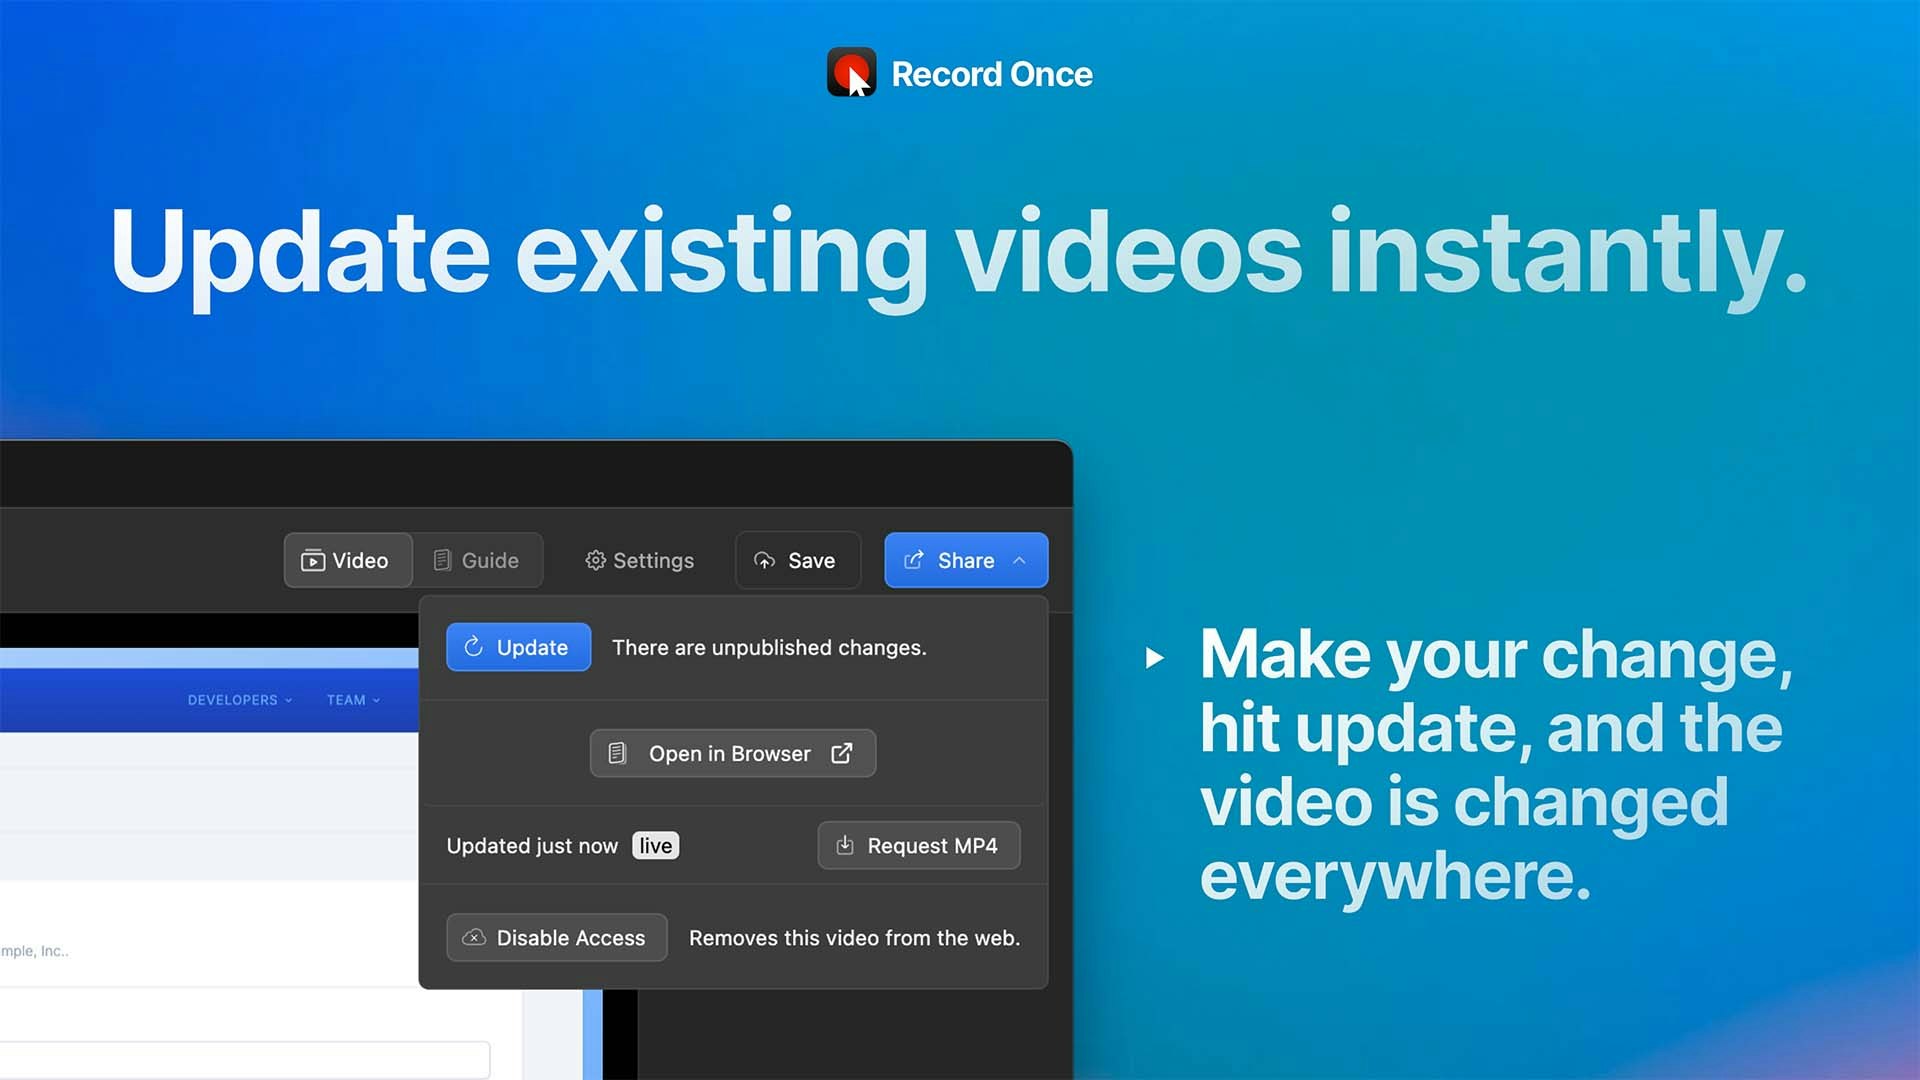Click the gear icon beside Settings
1920x1080 pixels.
tap(595, 560)
